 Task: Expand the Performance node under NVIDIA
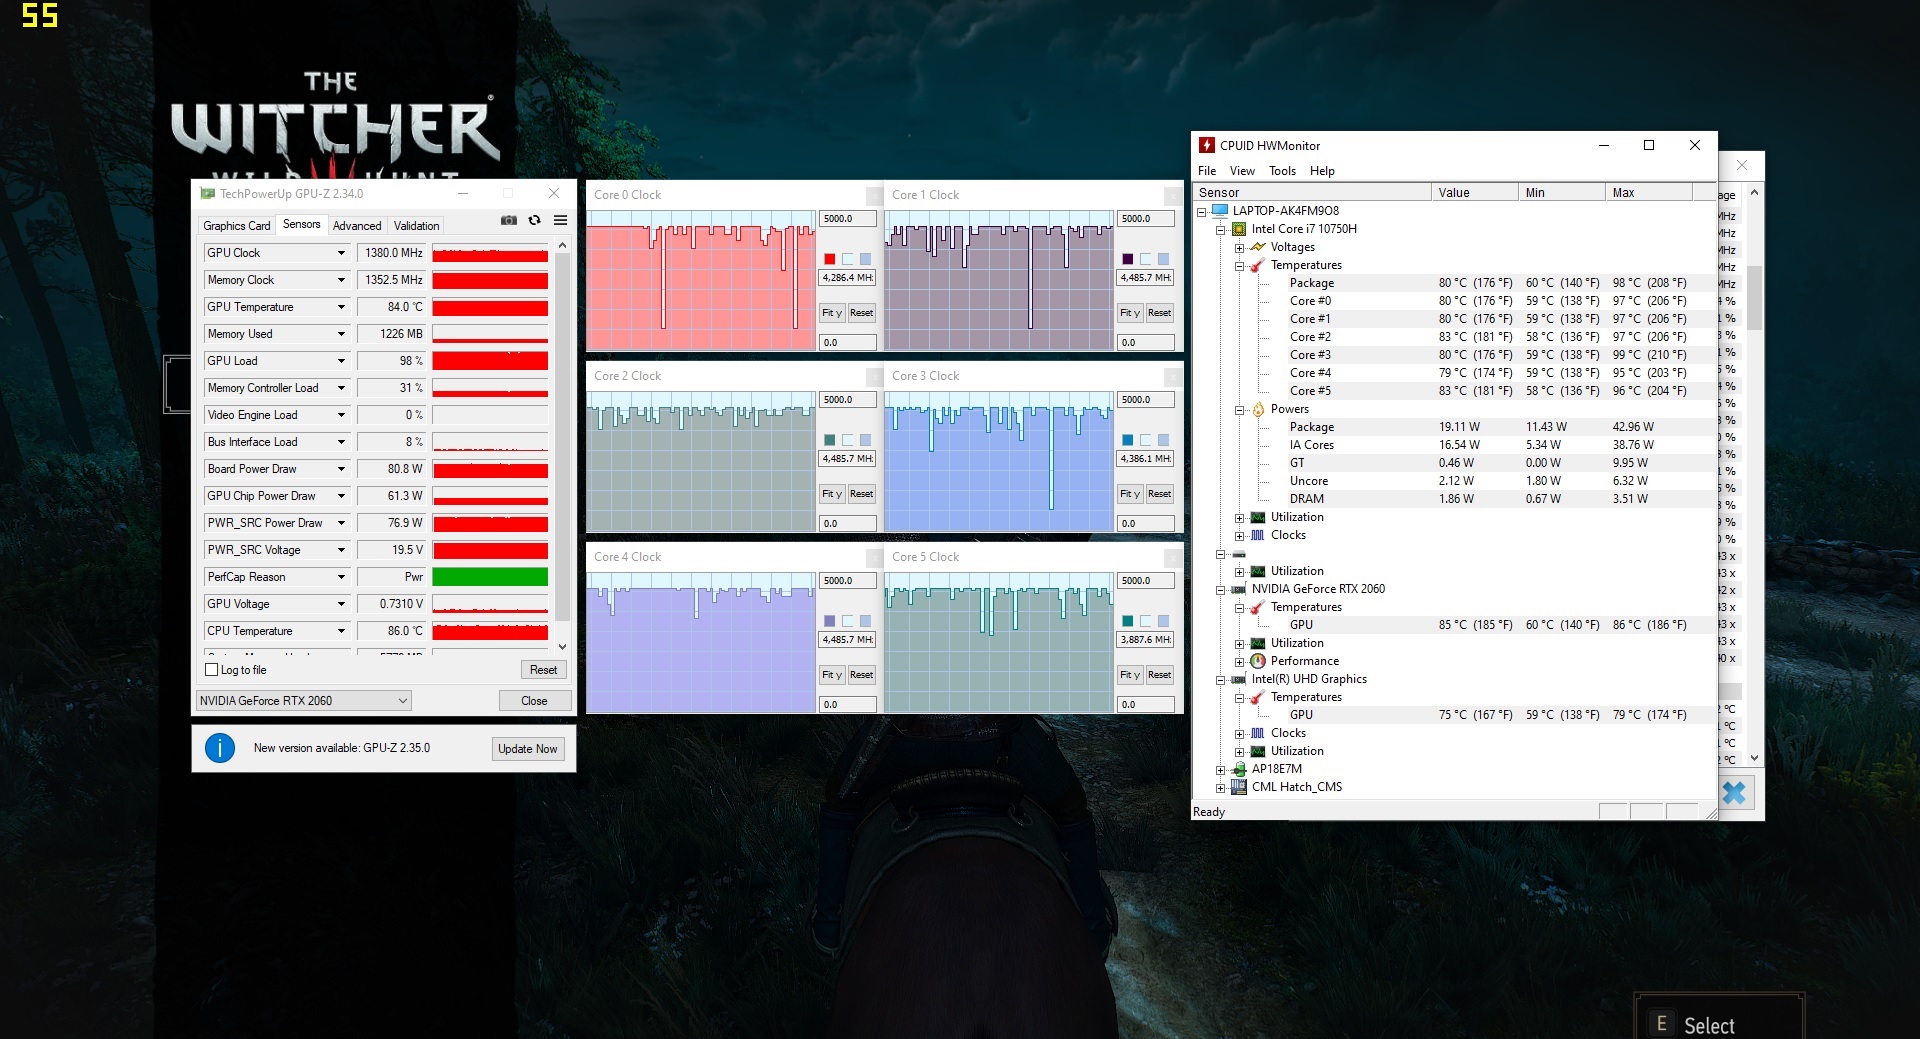(x=1239, y=662)
